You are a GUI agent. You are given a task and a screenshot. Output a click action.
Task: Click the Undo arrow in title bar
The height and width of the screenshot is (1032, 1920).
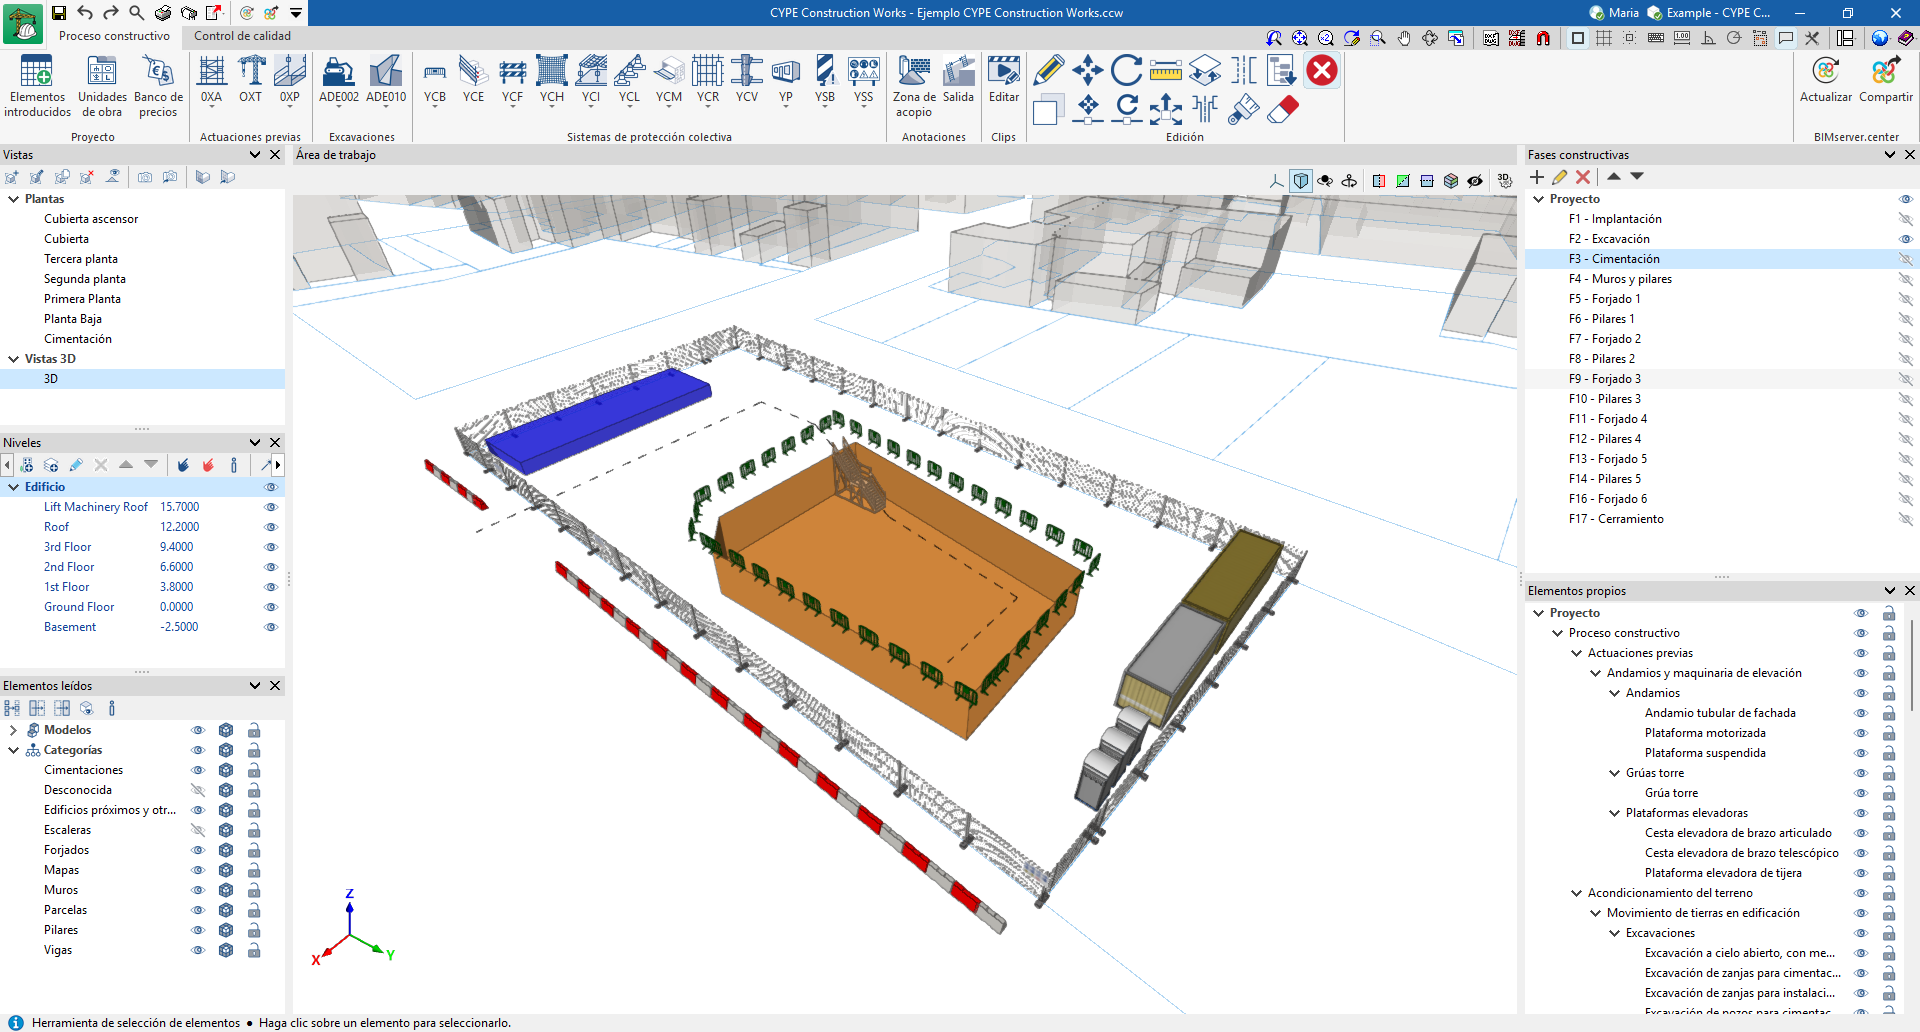(x=85, y=13)
